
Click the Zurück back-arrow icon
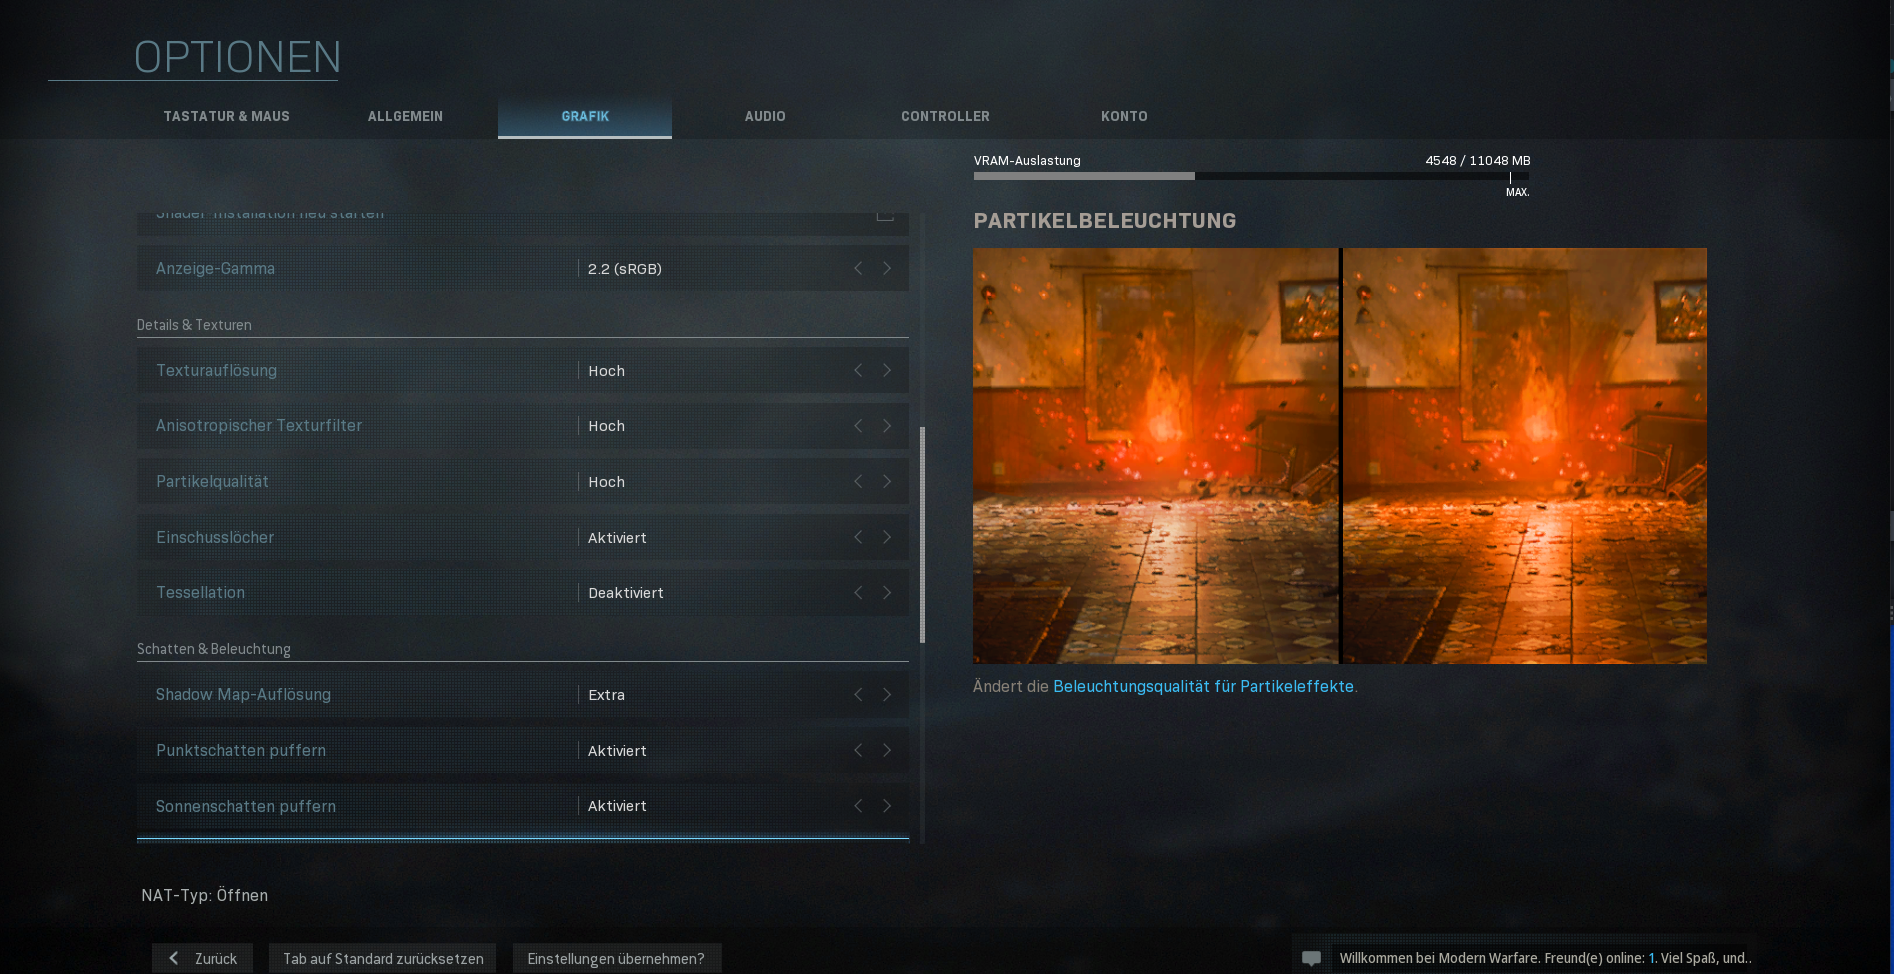coord(174,958)
